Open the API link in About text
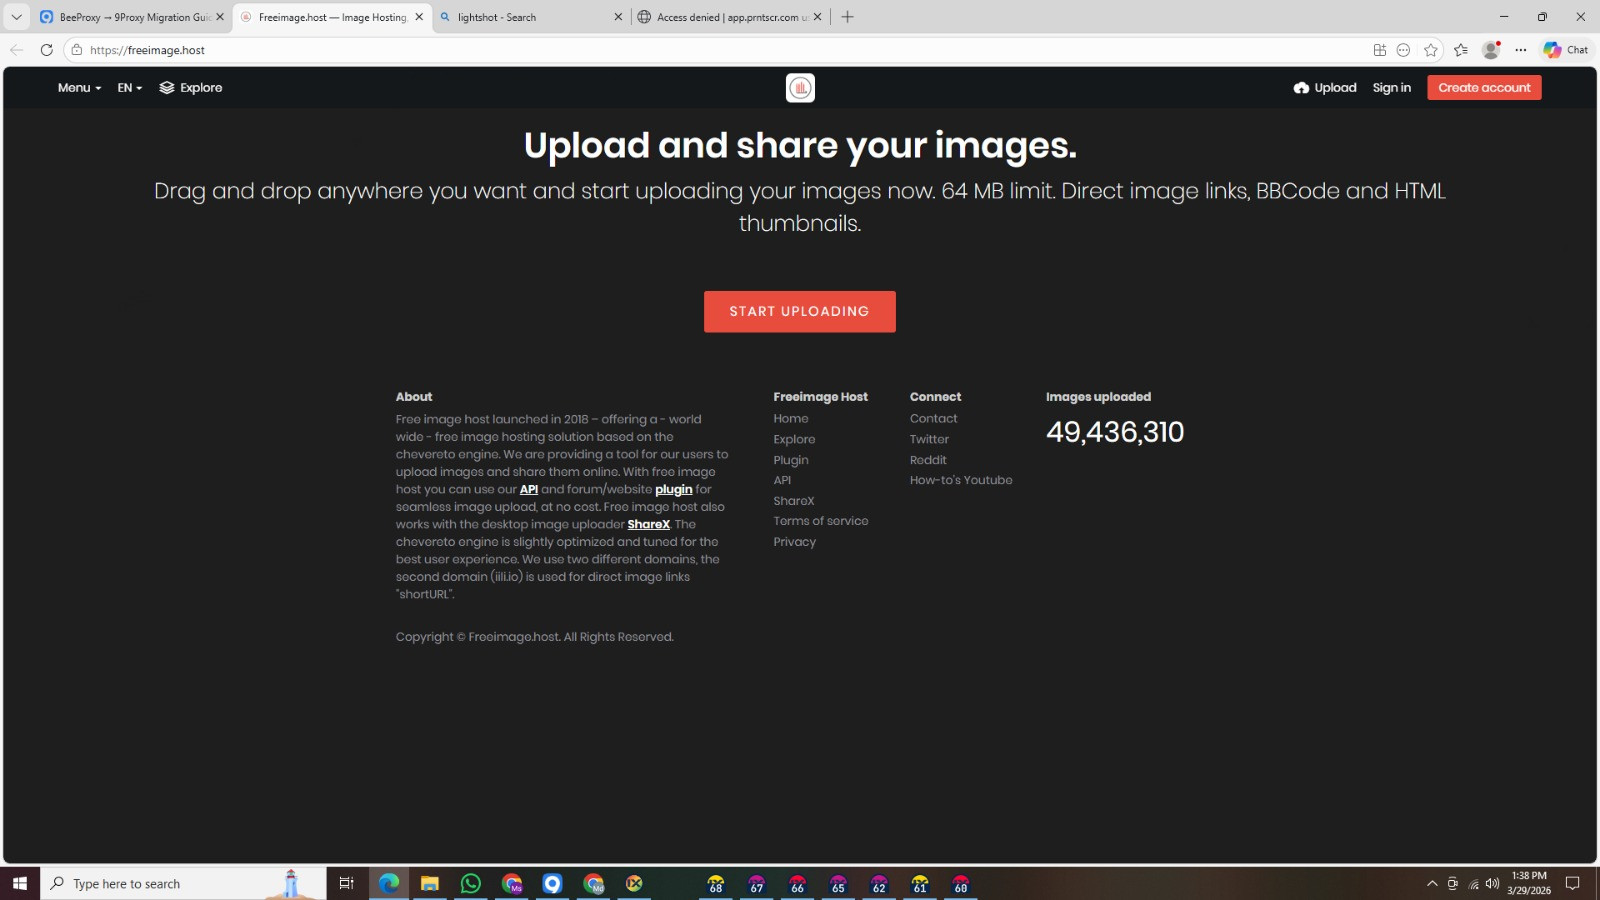This screenshot has height=900, width=1600. 529,490
